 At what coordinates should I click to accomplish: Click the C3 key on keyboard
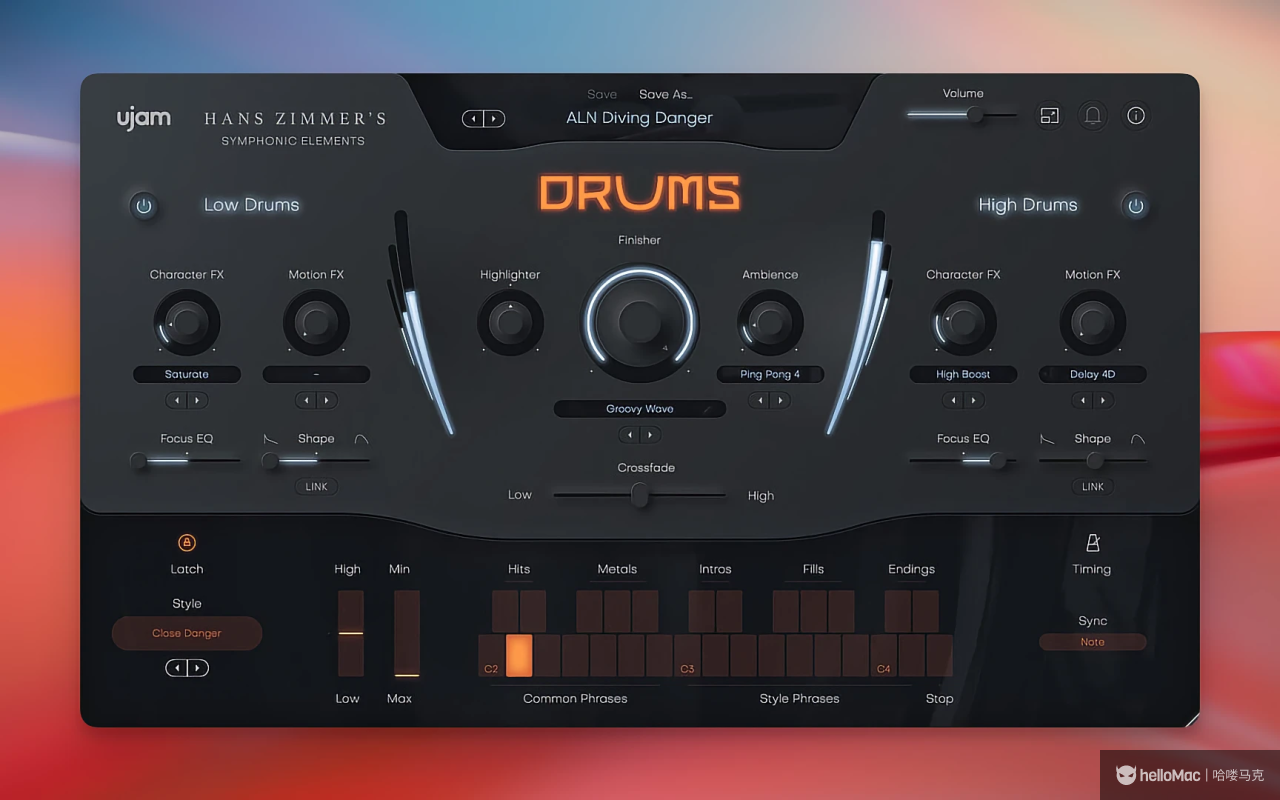click(x=687, y=656)
